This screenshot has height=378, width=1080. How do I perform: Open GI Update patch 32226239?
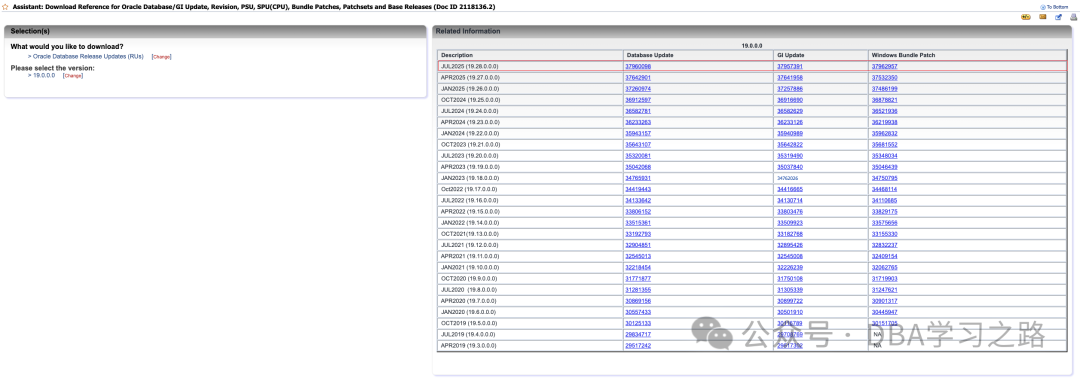point(789,266)
